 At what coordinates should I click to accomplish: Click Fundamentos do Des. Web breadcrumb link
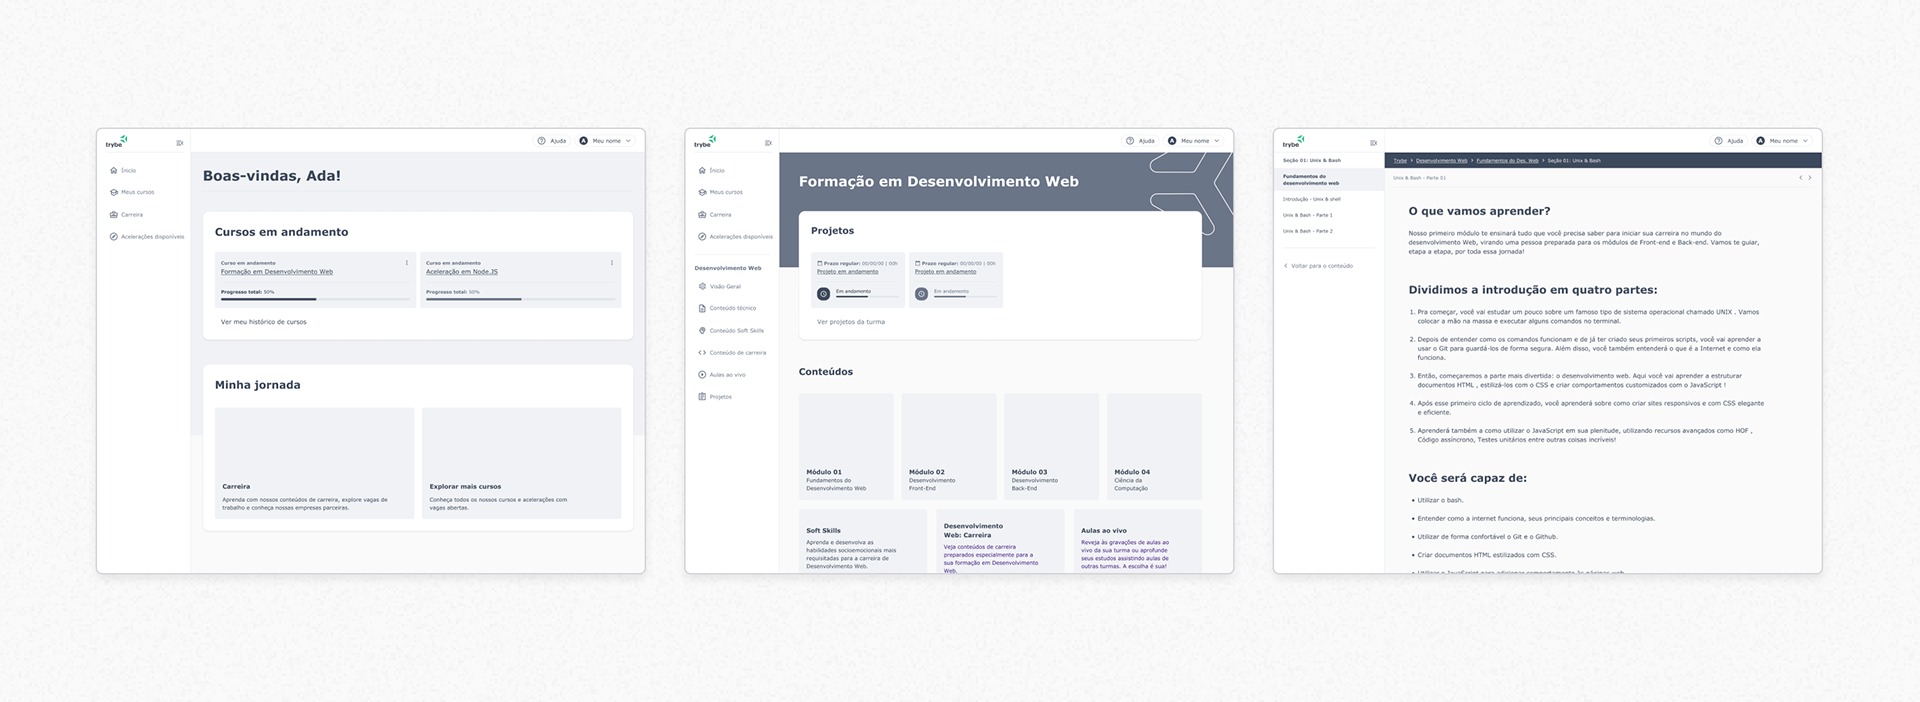[1508, 161]
